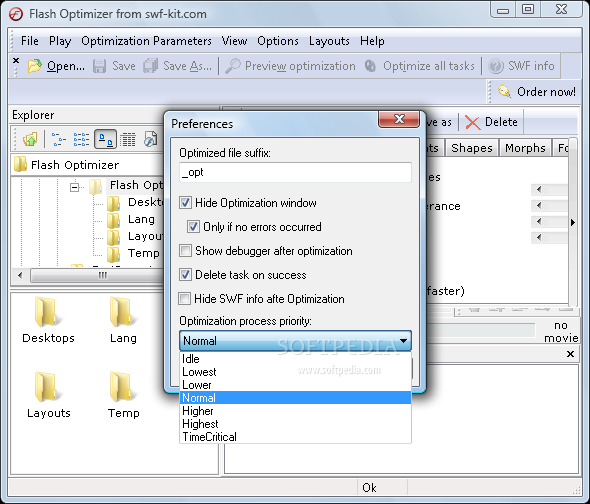590x504 pixels.
Task: Click the Flash file filter icon in Explorer
Action: pyautogui.click(x=151, y=139)
